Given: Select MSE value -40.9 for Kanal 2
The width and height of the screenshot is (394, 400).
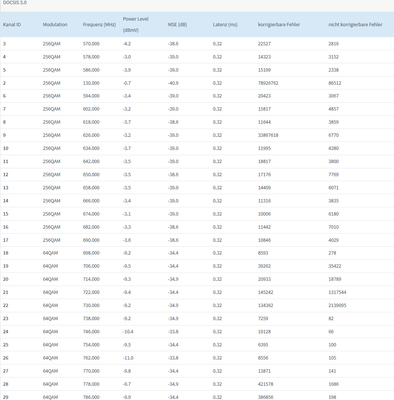Looking at the screenshot, I should point(173,83).
